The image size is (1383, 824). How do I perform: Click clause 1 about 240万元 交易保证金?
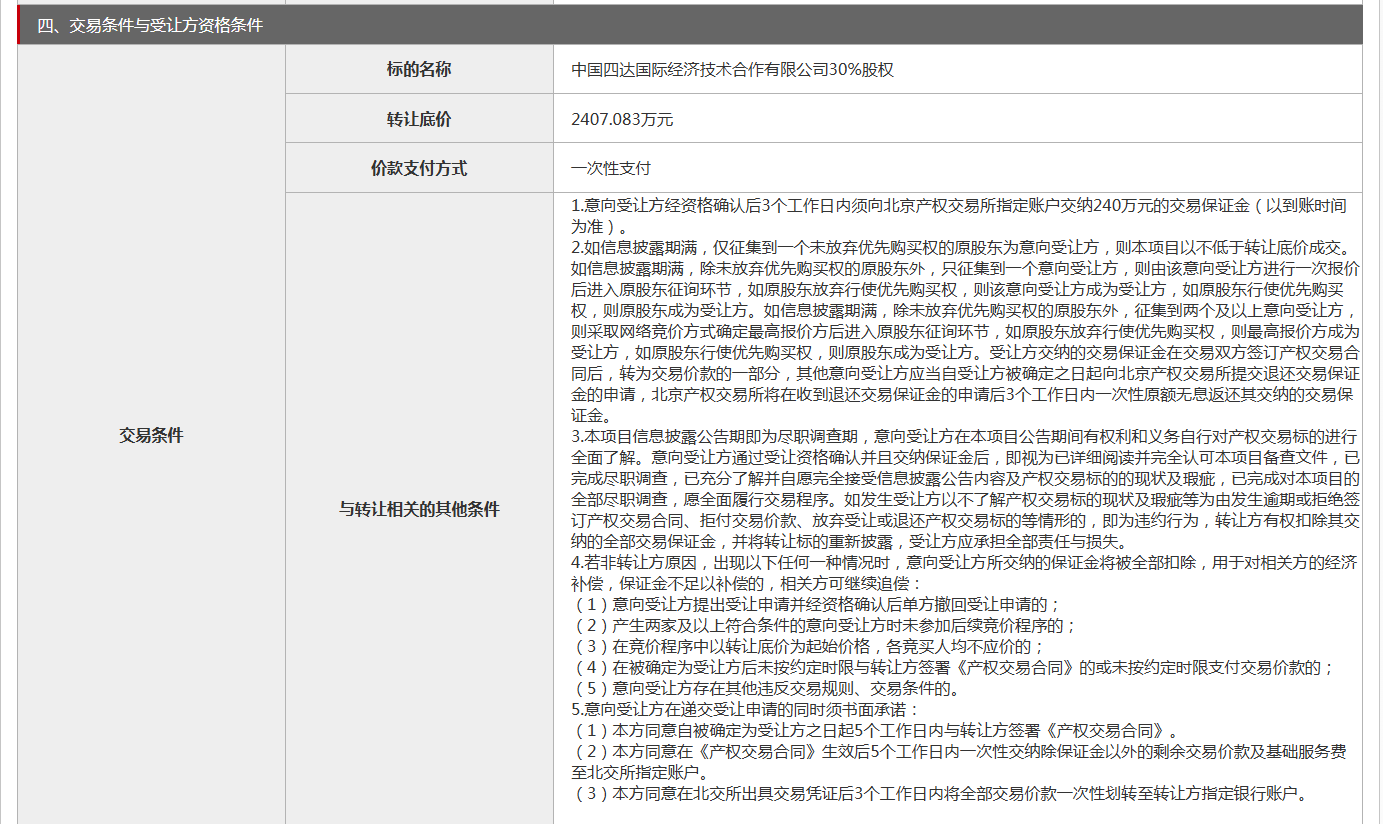coord(959,216)
